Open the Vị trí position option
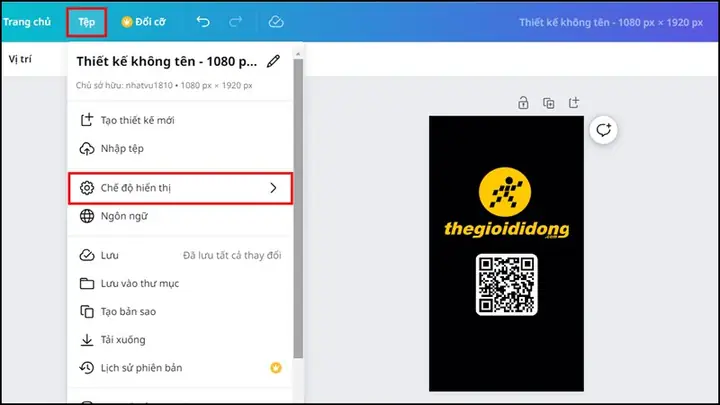 [x=20, y=59]
